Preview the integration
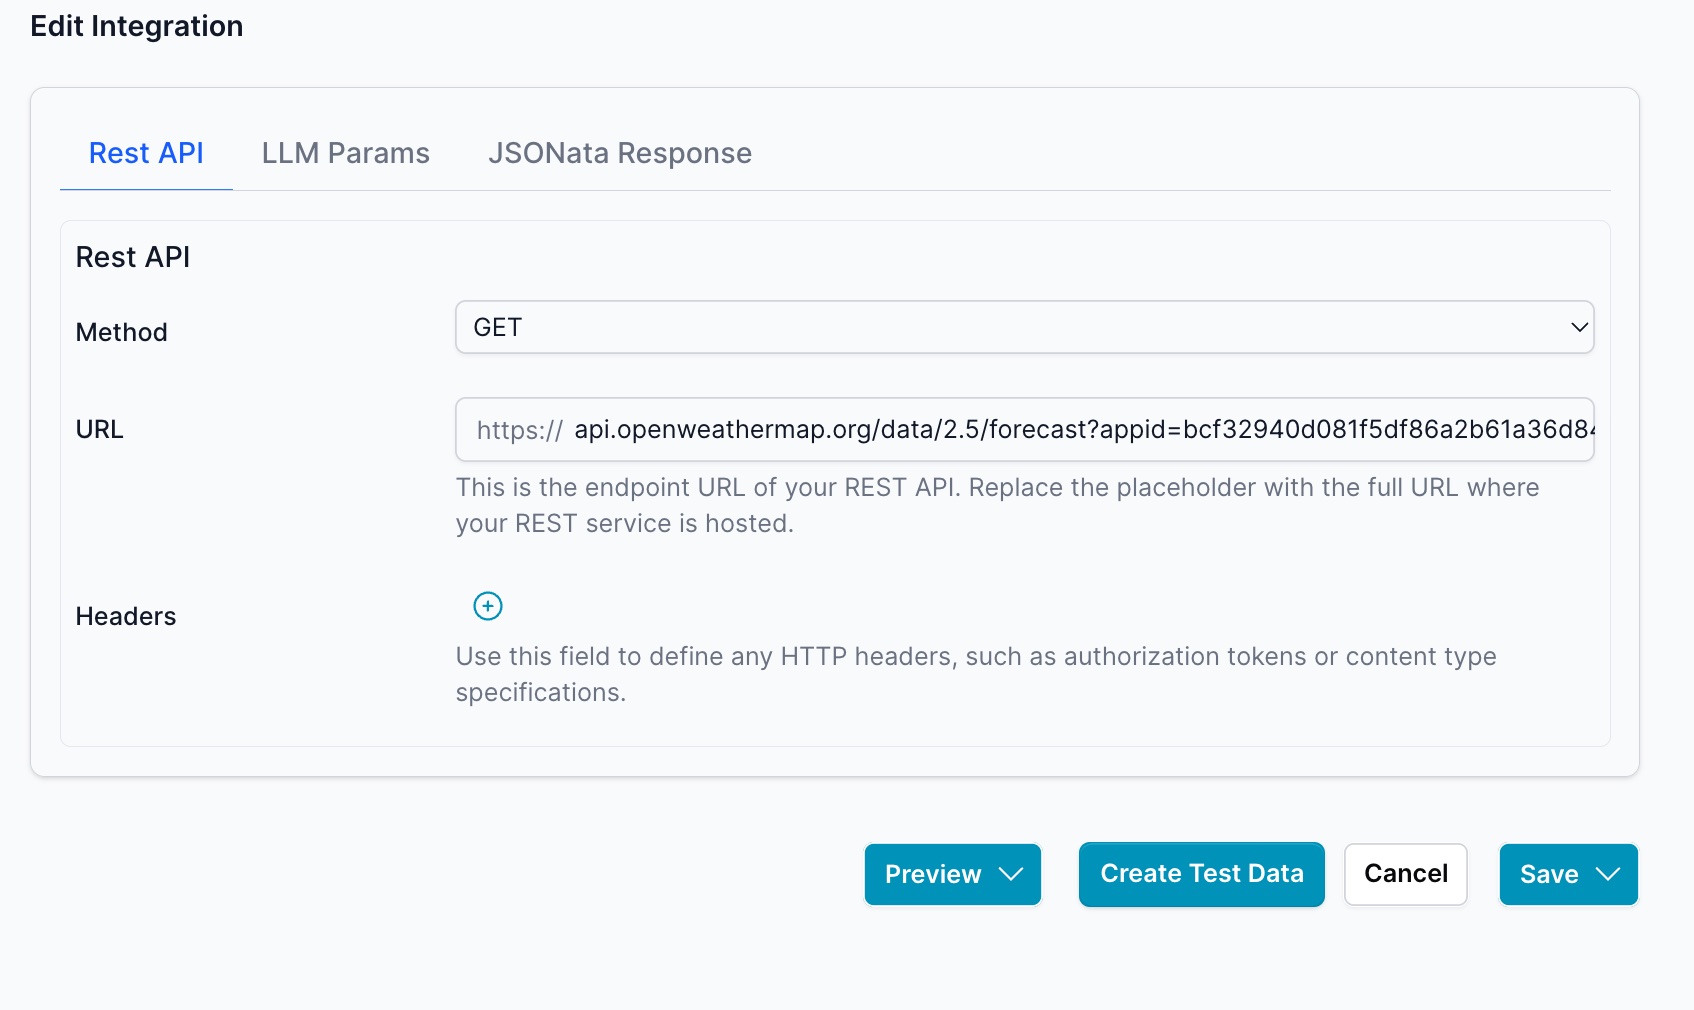This screenshot has width=1694, height=1010. 933,874
